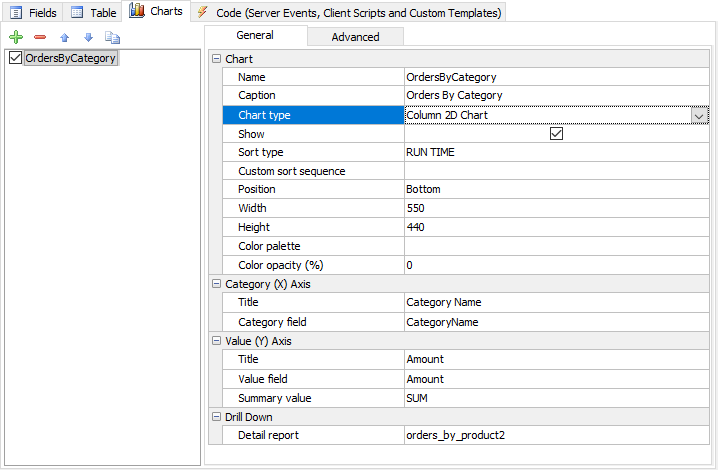This screenshot has height=470, width=718.
Task: Switch to the Advanced tab
Action: point(355,36)
